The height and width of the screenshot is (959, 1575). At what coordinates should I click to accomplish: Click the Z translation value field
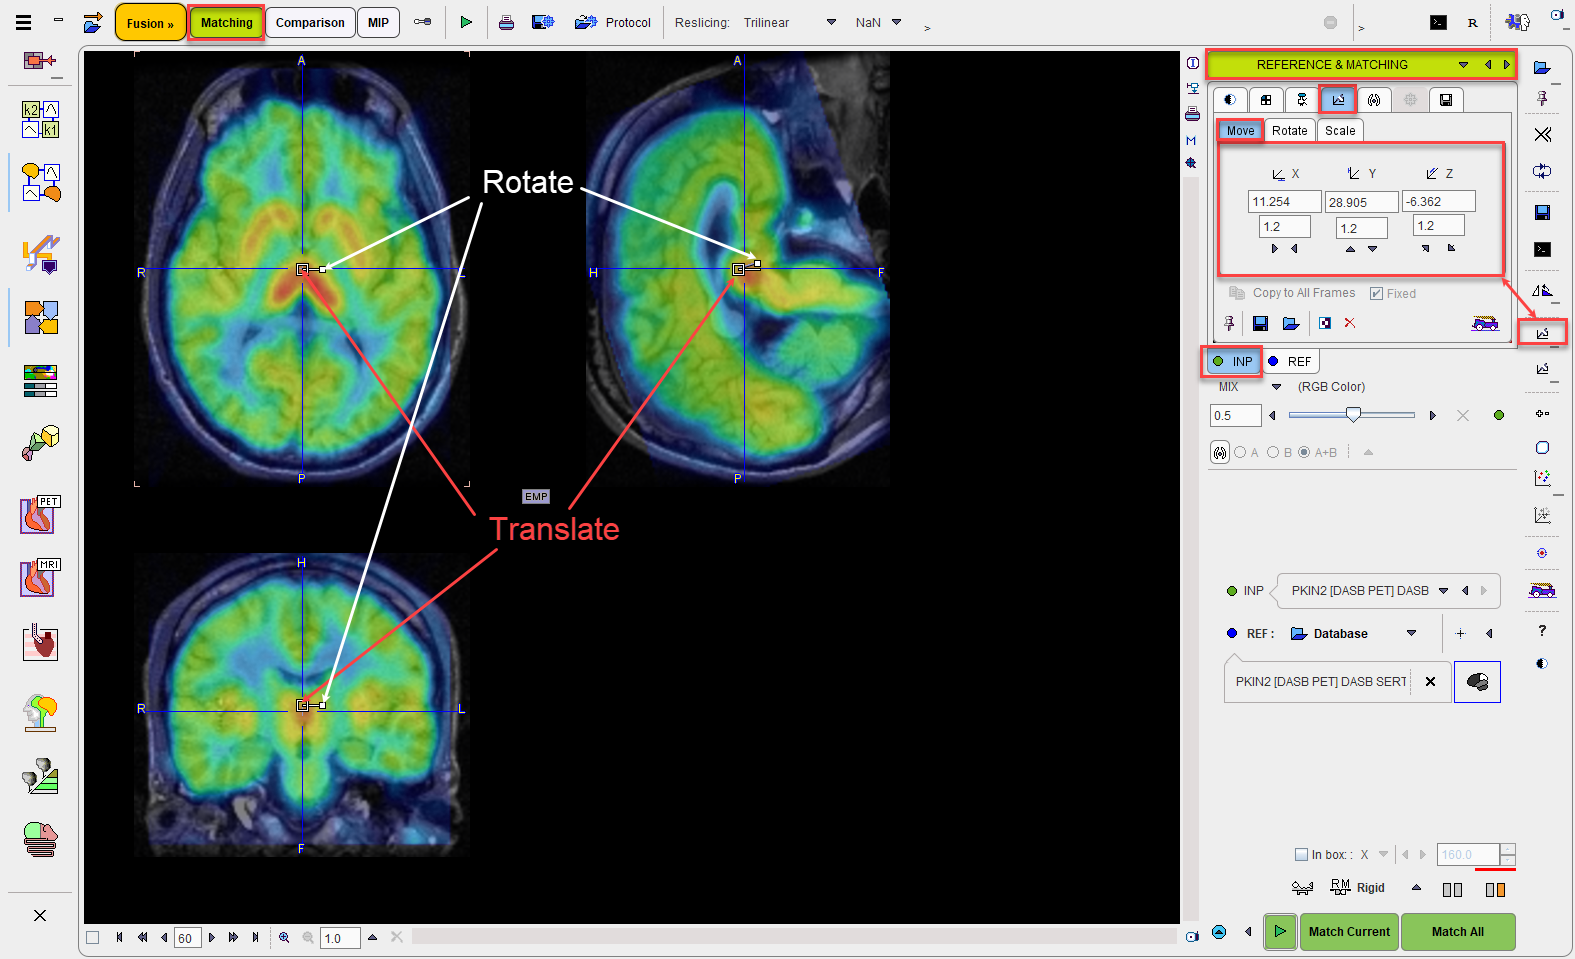click(x=1438, y=202)
